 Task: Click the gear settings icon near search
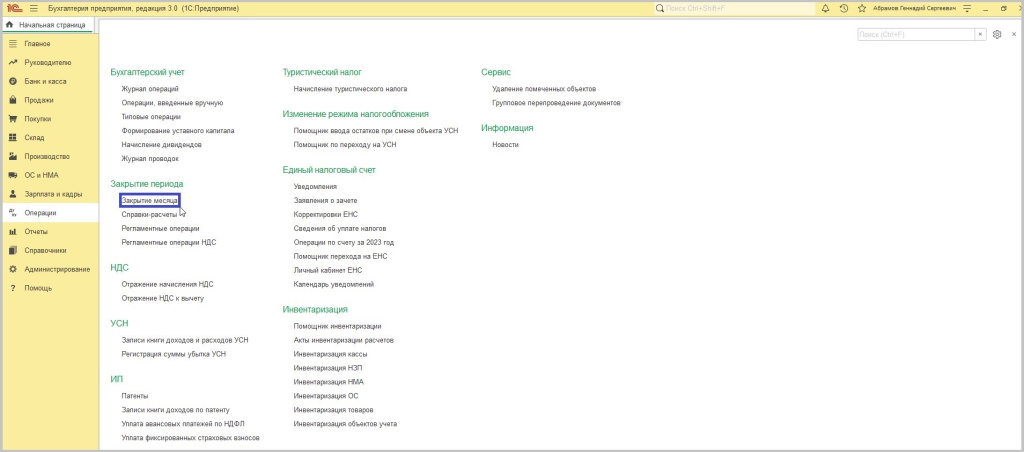996,34
